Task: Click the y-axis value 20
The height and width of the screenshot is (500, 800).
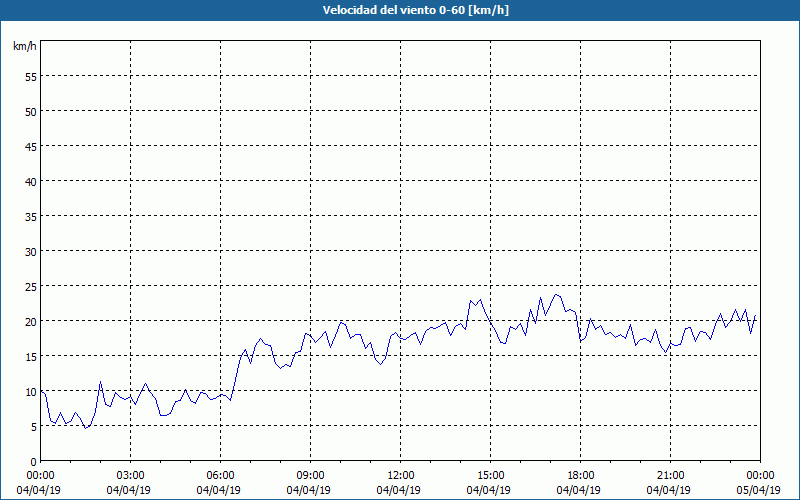Action: [31, 321]
